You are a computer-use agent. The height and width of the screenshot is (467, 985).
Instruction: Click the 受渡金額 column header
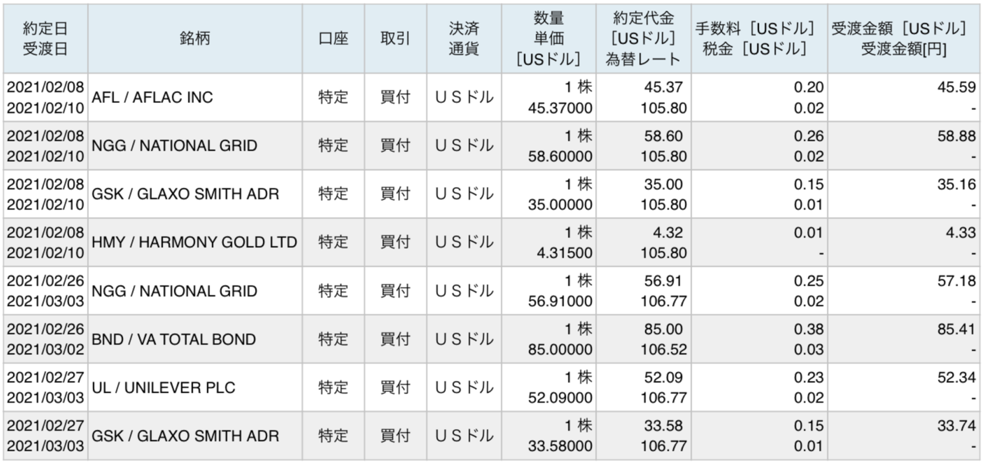click(905, 39)
